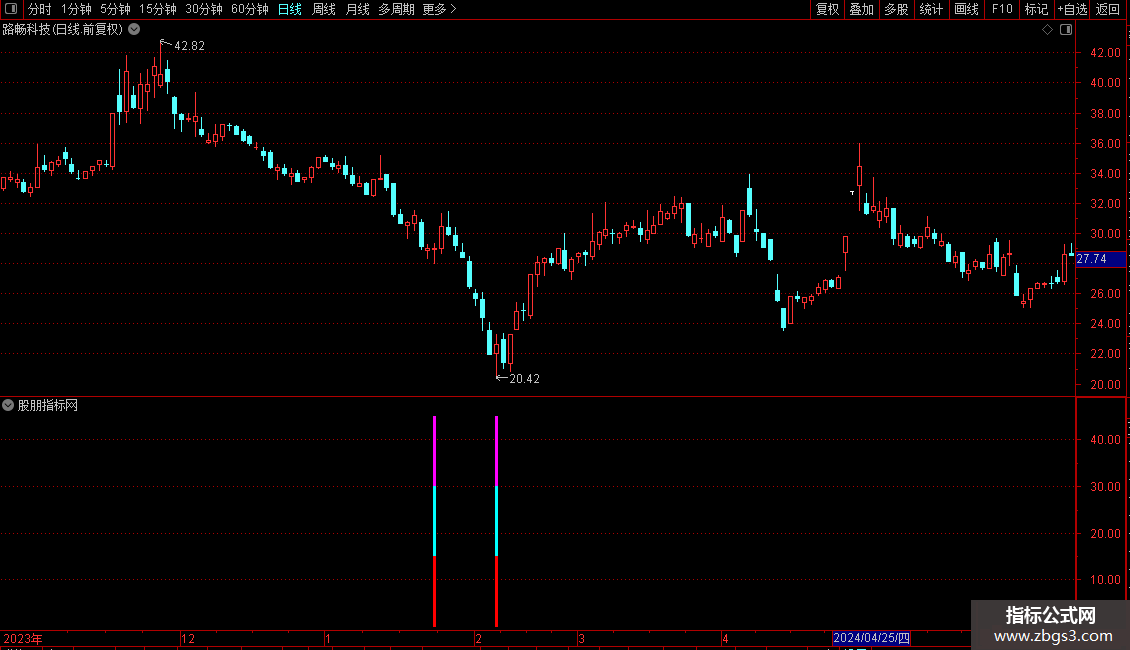Click the 42.82 high price label
The image size is (1130, 650).
(190, 45)
